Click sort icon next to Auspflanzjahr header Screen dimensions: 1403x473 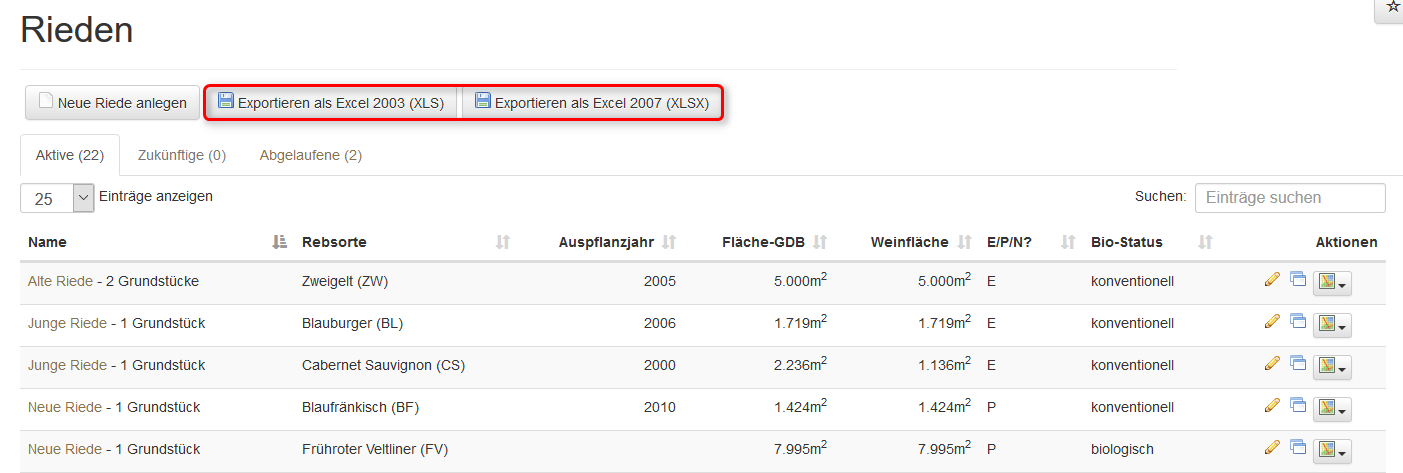pyautogui.click(x=669, y=242)
